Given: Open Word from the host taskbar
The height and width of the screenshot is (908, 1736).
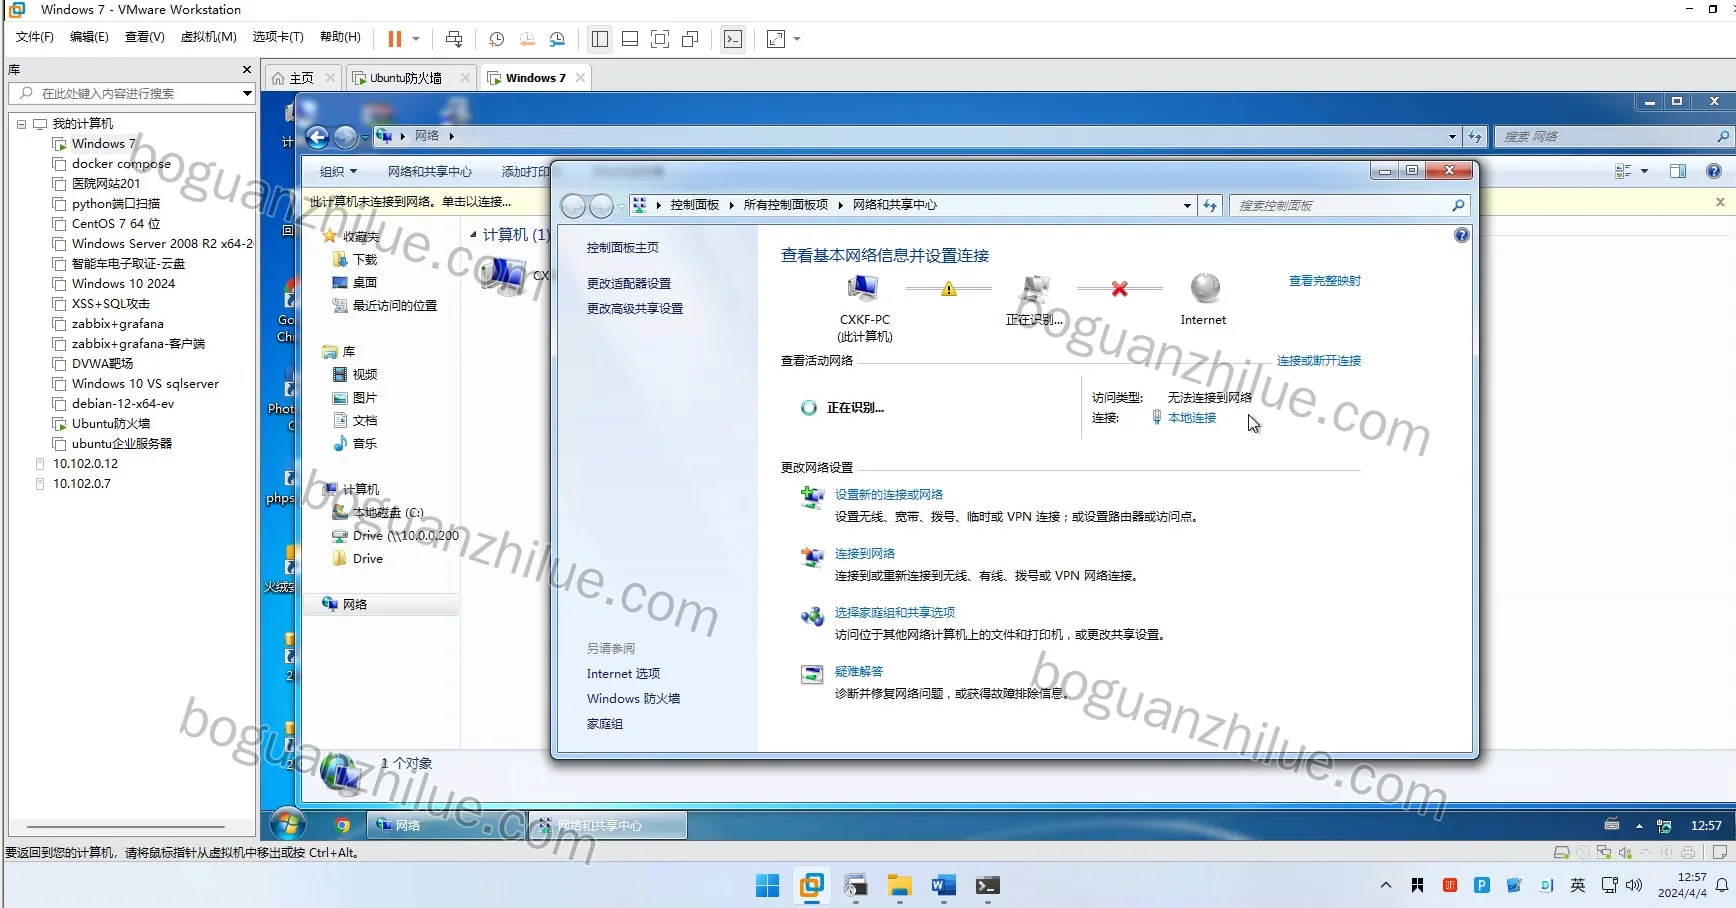Looking at the screenshot, I should [x=943, y=886].
